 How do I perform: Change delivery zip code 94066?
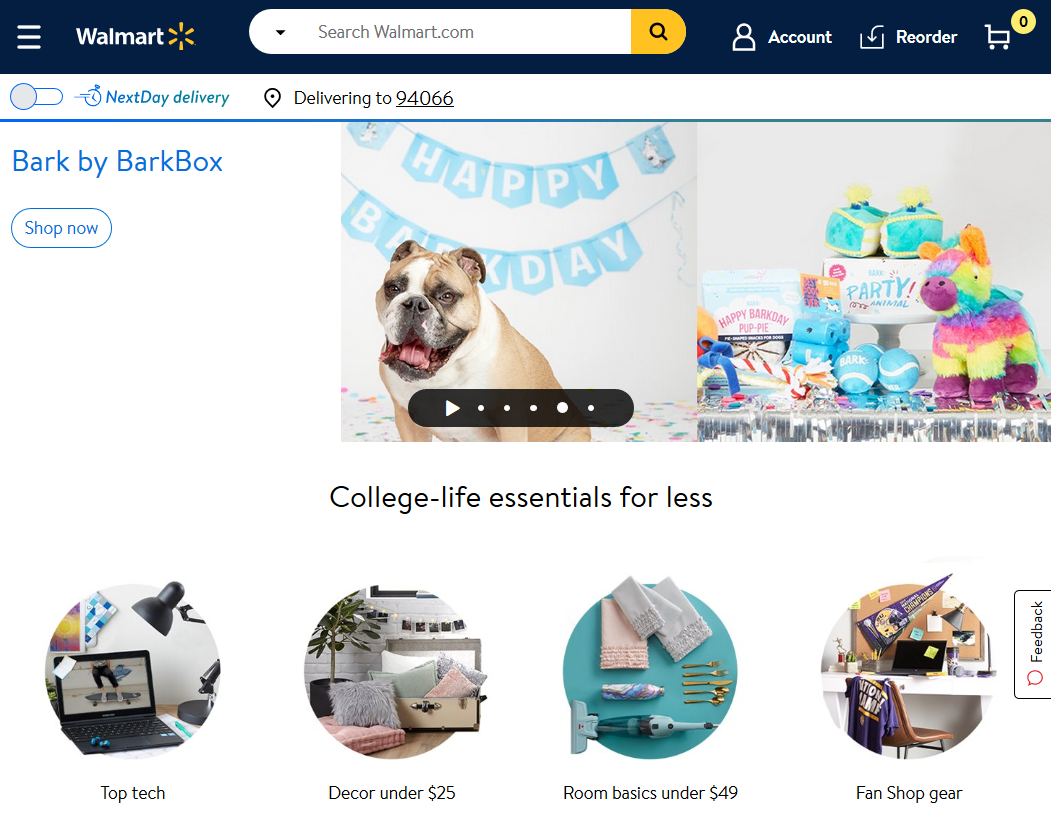coord(425,98)
